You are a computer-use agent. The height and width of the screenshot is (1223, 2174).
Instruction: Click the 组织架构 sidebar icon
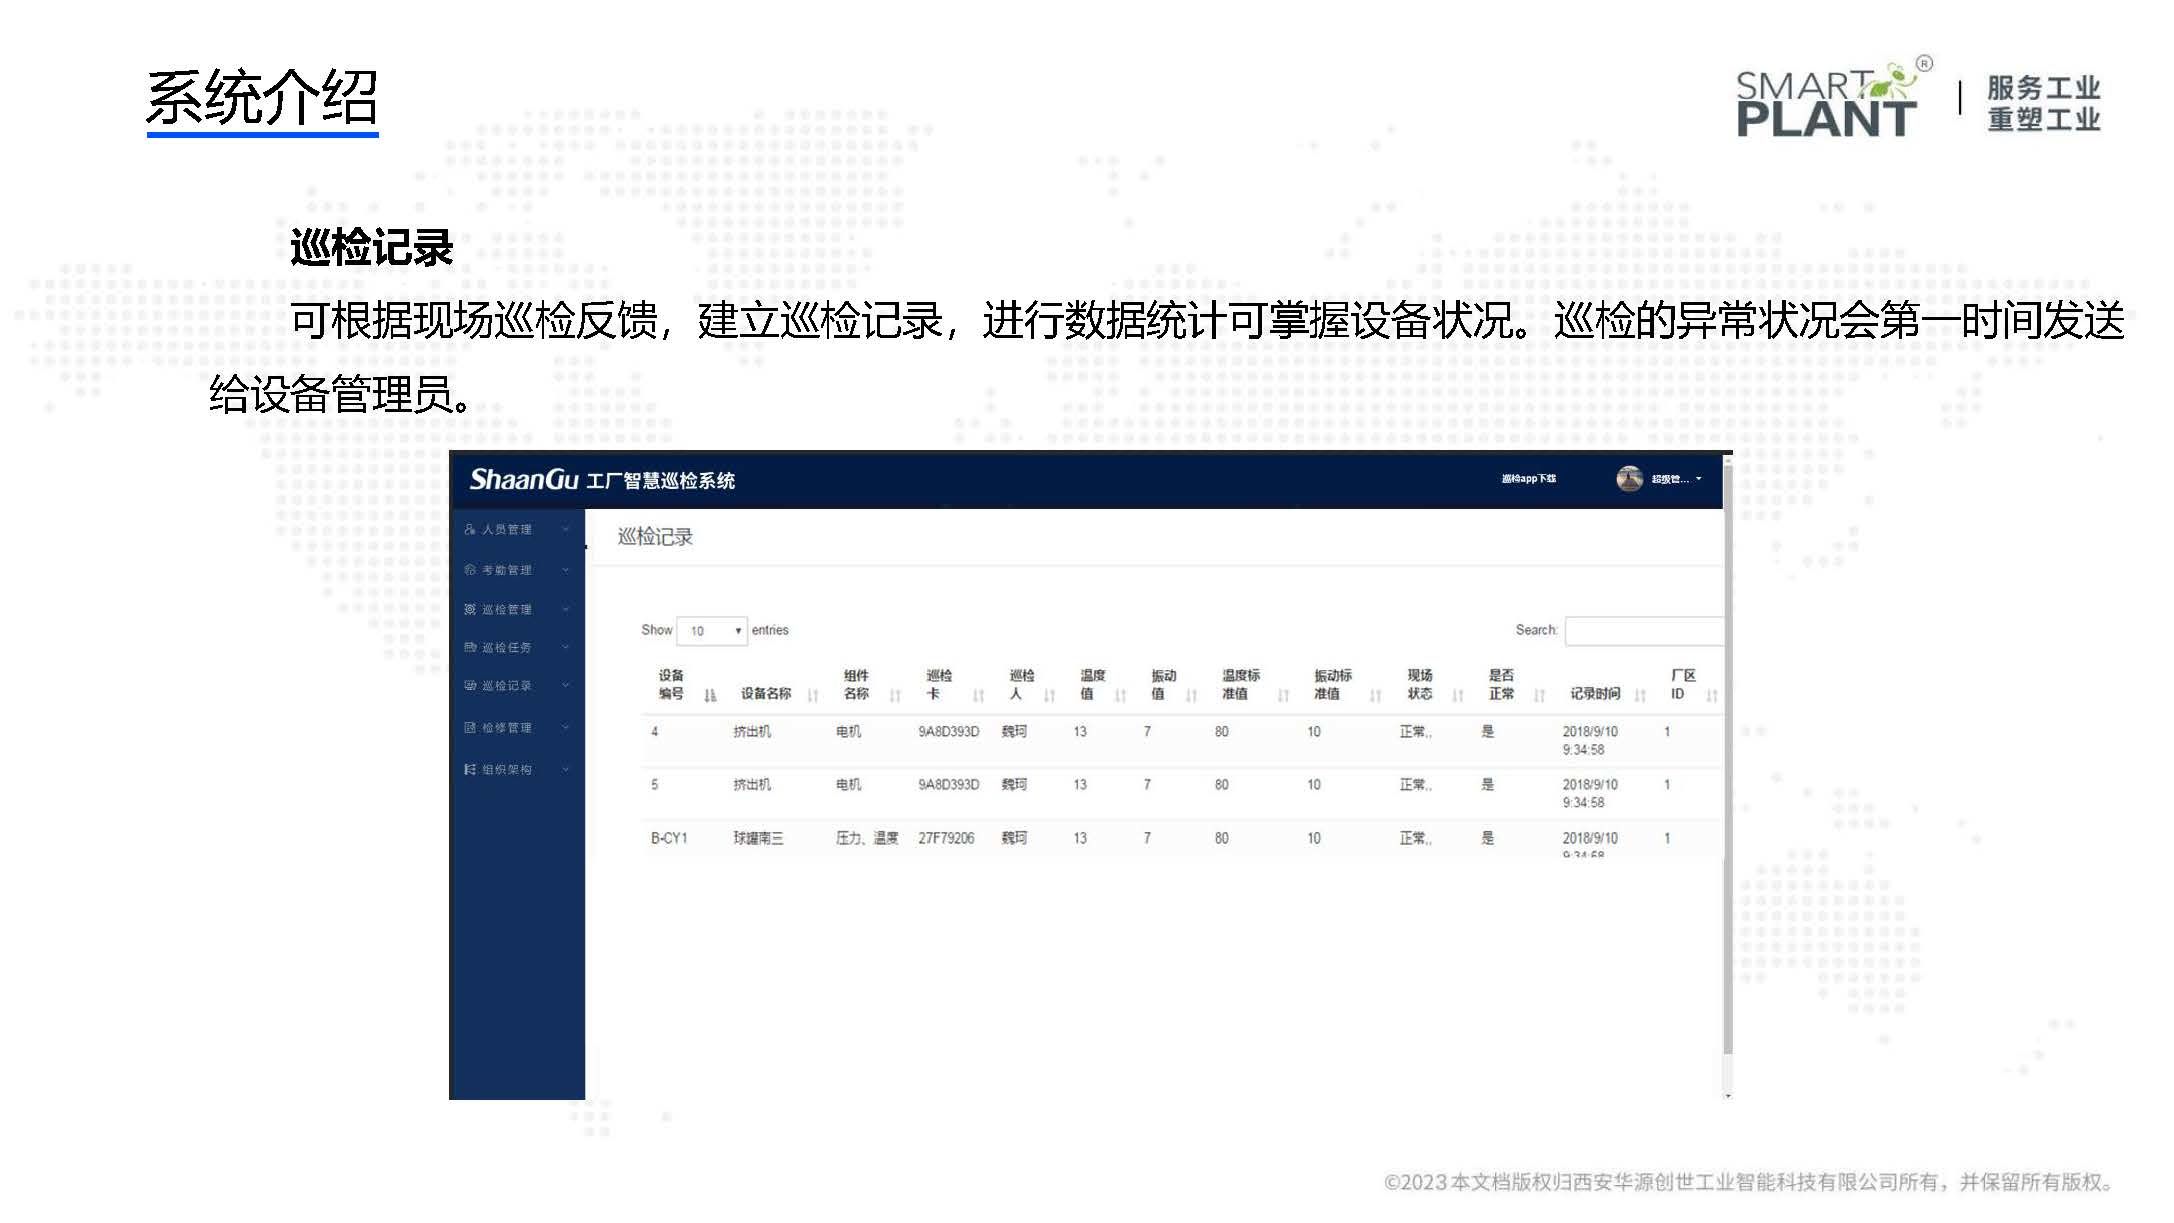pyautogui.click(x=470, y=769)
